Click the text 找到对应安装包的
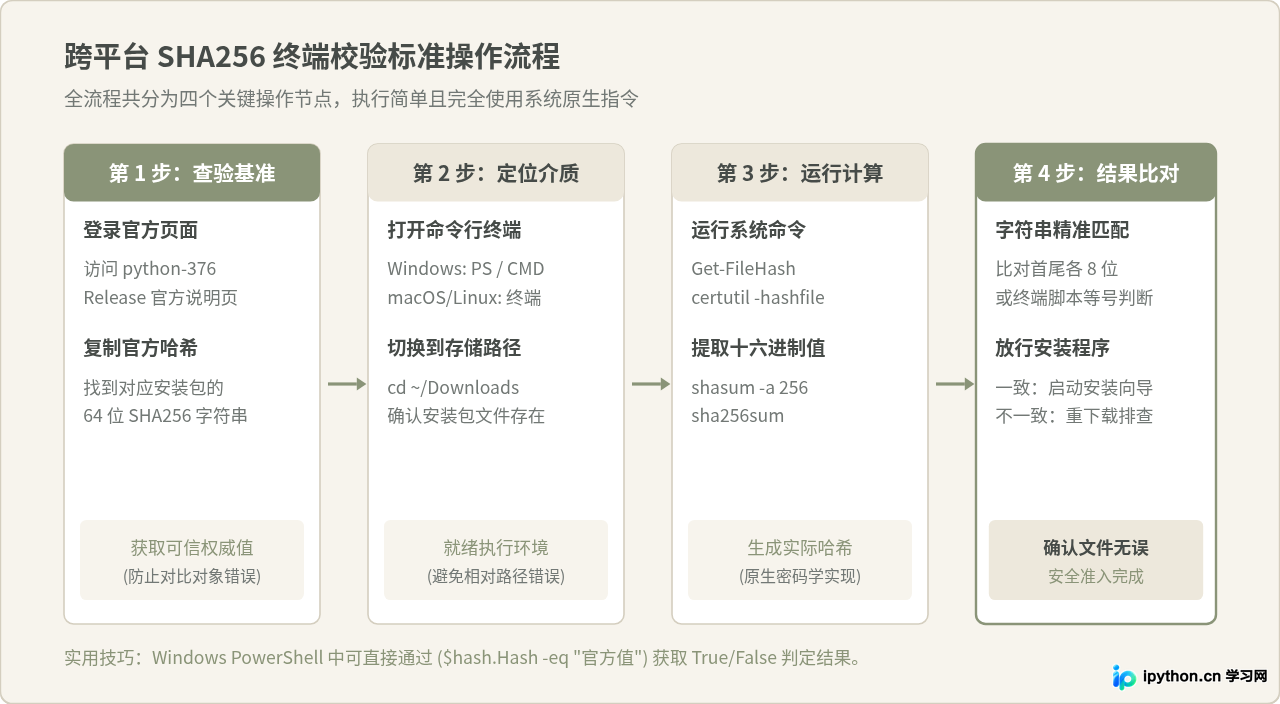 point(154,387)
